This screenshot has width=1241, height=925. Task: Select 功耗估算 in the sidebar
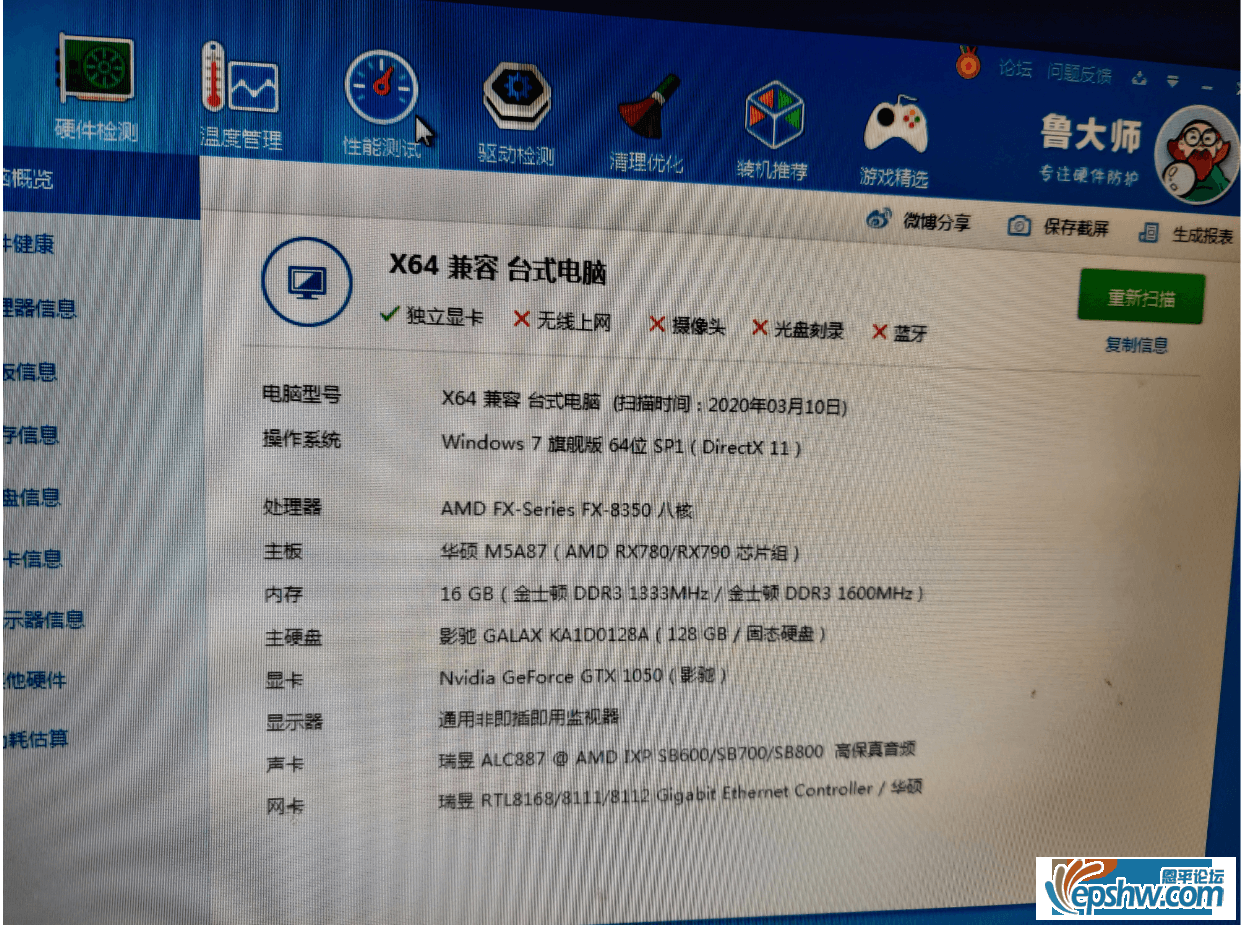(35, 740)
